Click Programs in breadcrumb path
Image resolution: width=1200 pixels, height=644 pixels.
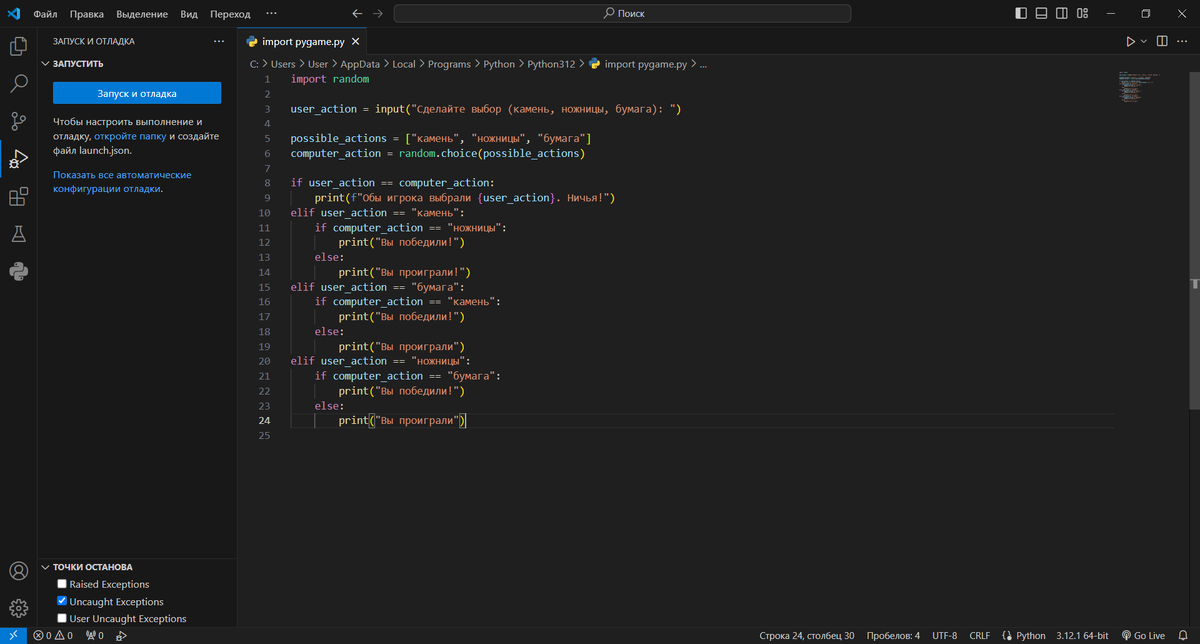(449, 63)
